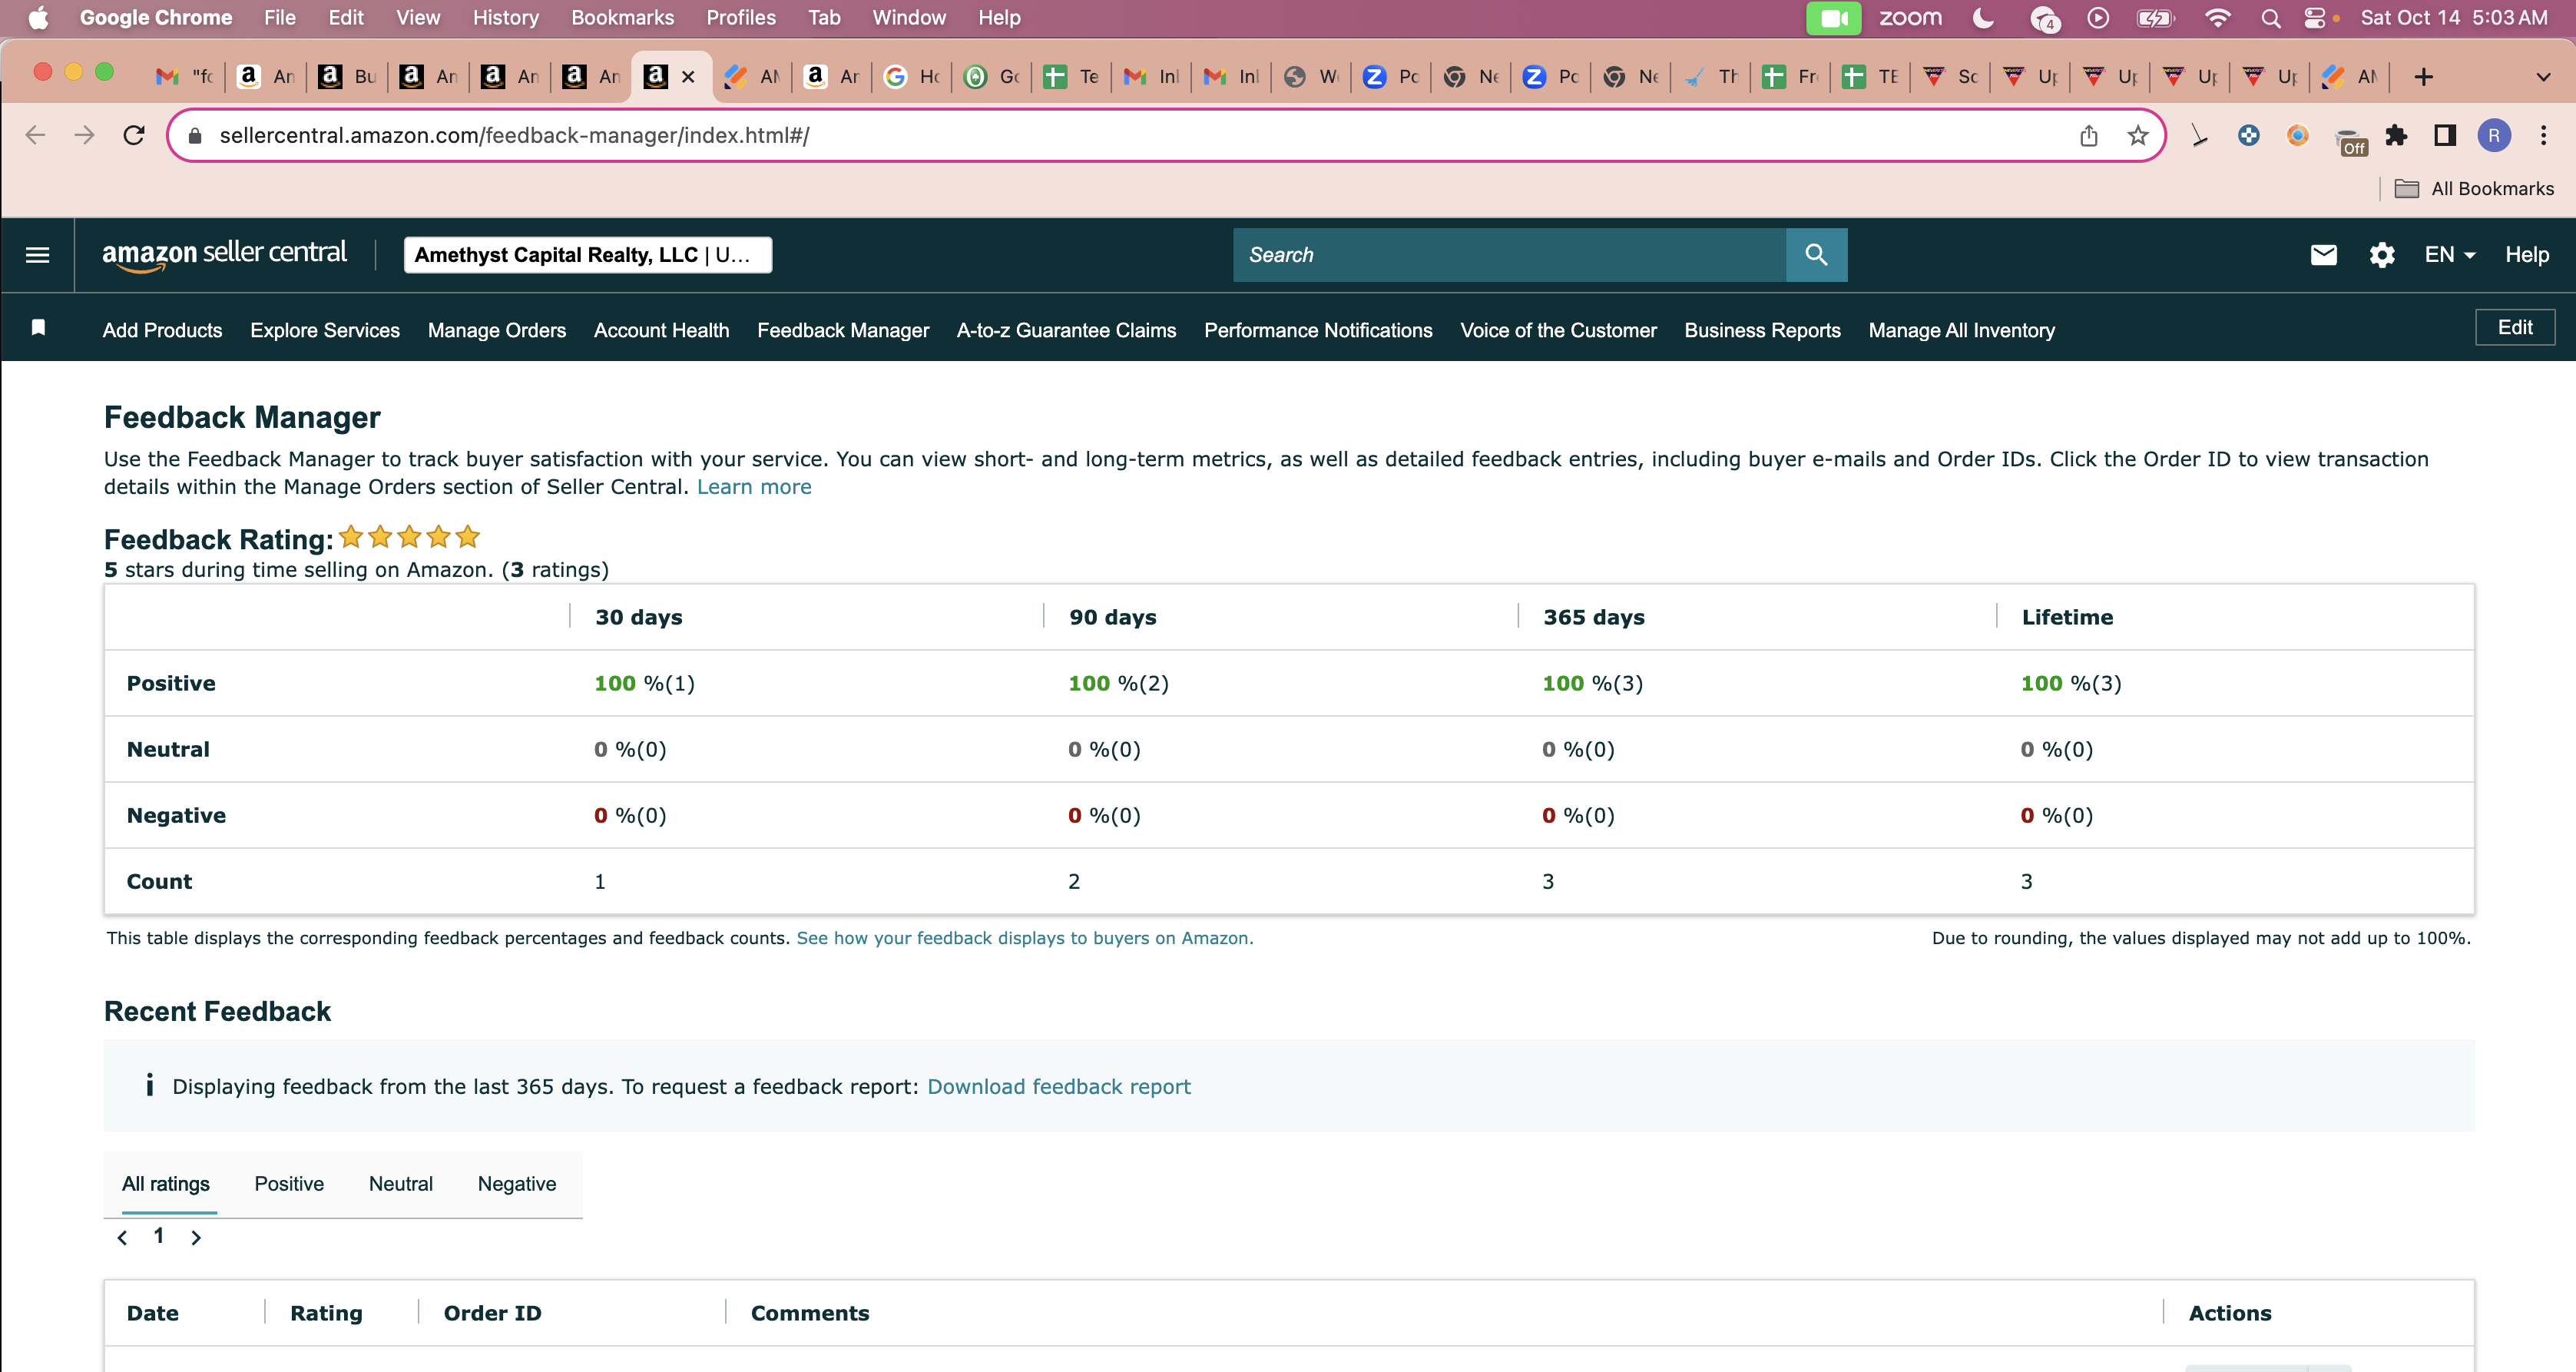
Task: Open a new browser tab
Action: [2423, 77]
